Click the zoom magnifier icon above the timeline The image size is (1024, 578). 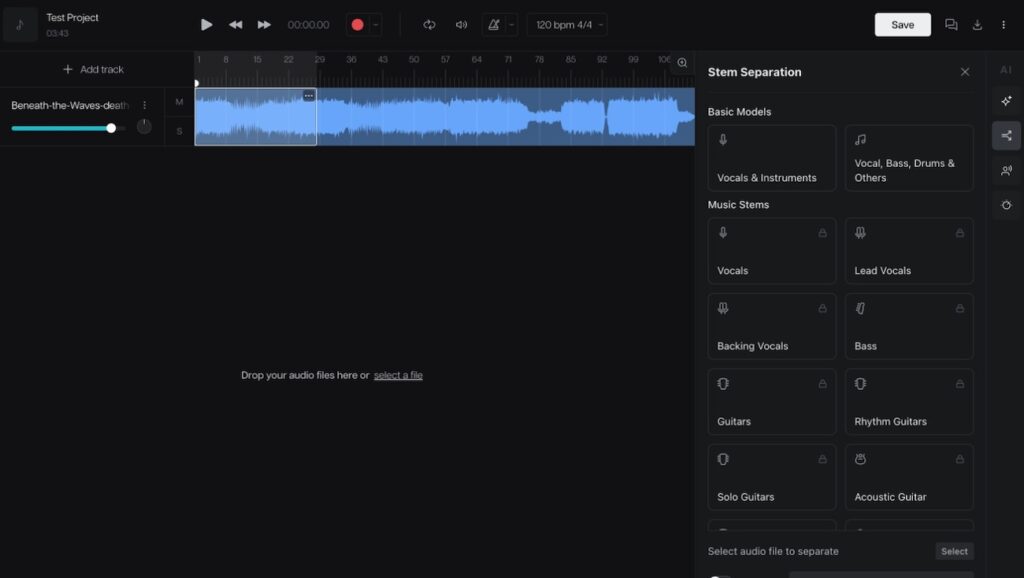click(x=681, y=62)
